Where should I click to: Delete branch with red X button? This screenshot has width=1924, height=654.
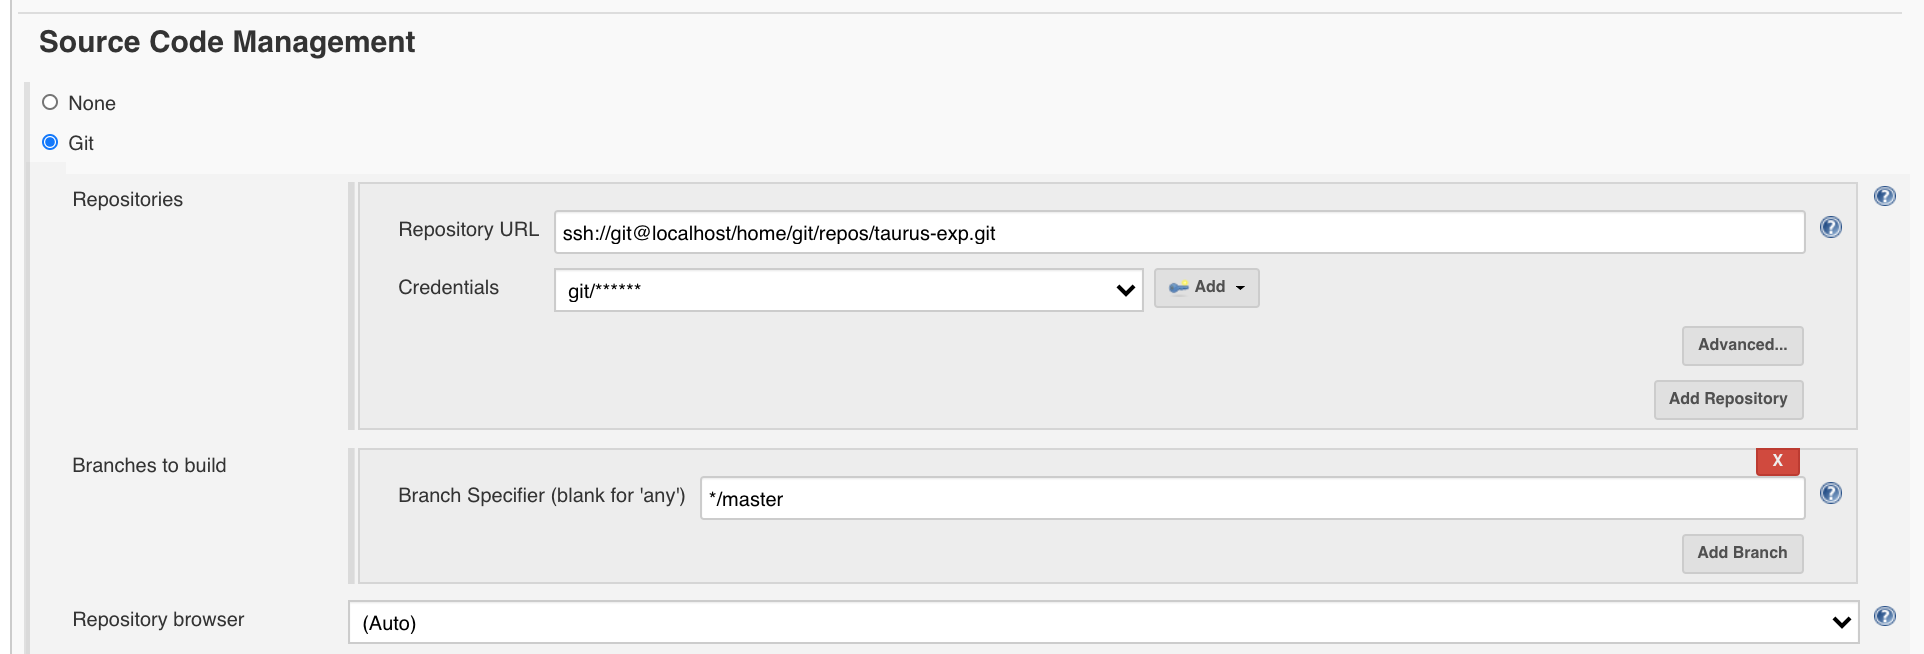pos(1777,461)
